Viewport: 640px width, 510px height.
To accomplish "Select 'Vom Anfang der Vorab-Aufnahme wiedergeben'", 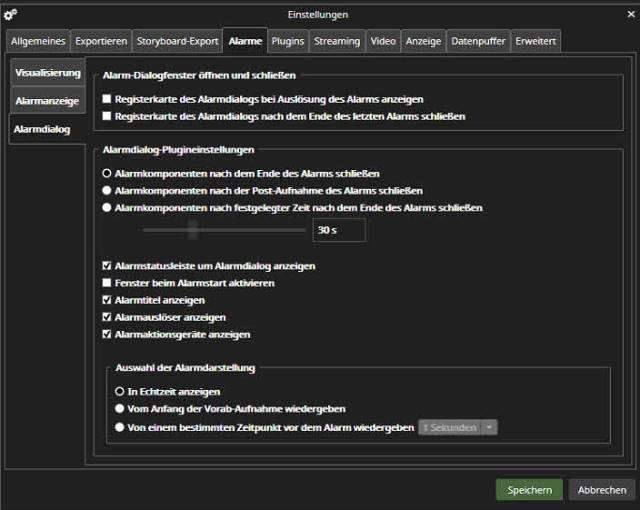I will pyautogui.click(x=120, y=409).
